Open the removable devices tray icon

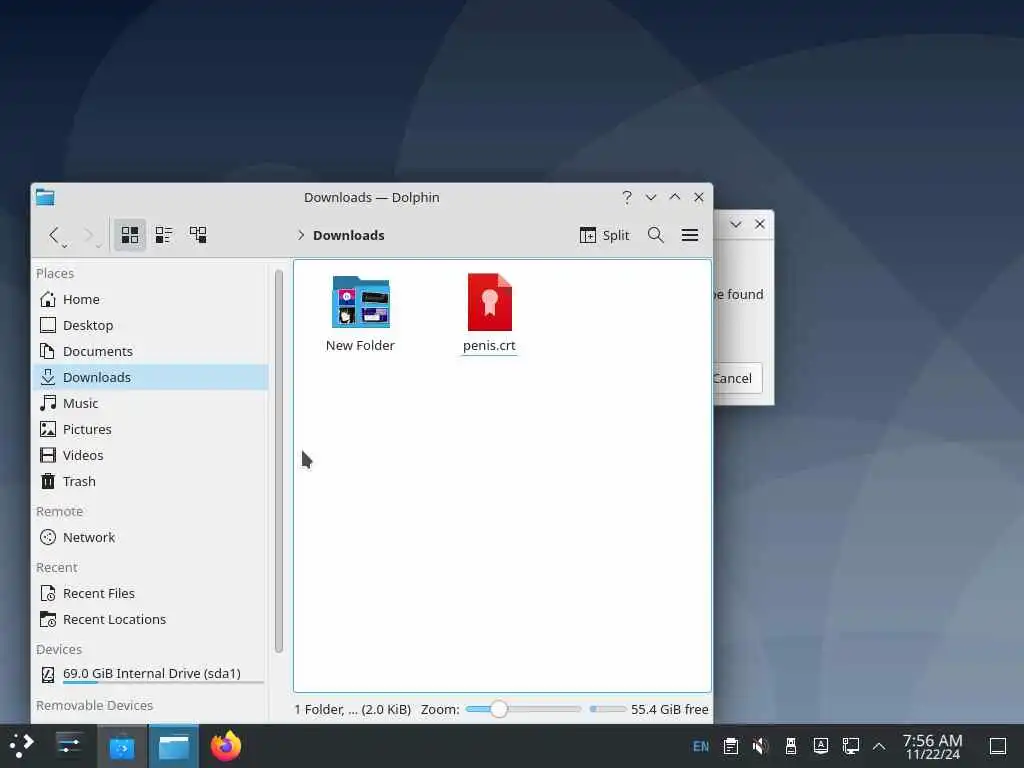coord(790,746)
